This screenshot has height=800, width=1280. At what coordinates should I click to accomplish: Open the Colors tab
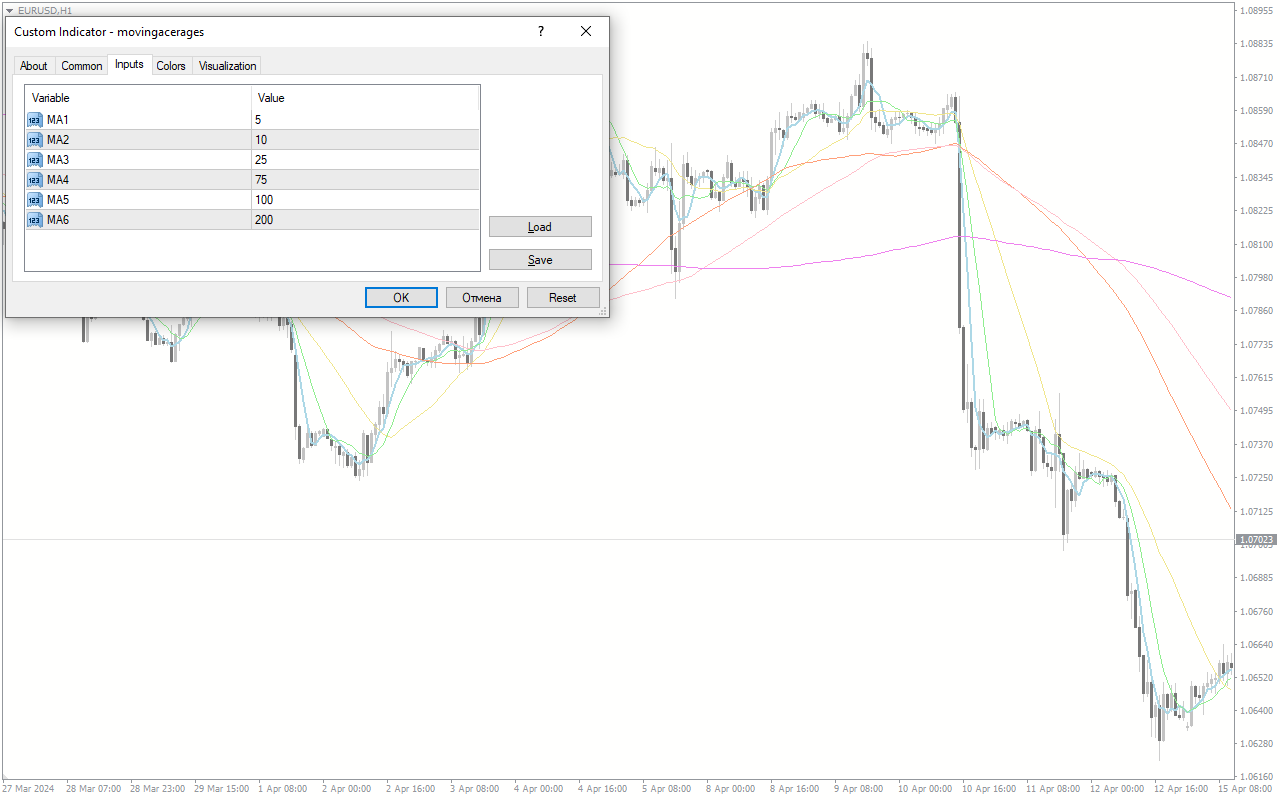click(x=171, y=66)
